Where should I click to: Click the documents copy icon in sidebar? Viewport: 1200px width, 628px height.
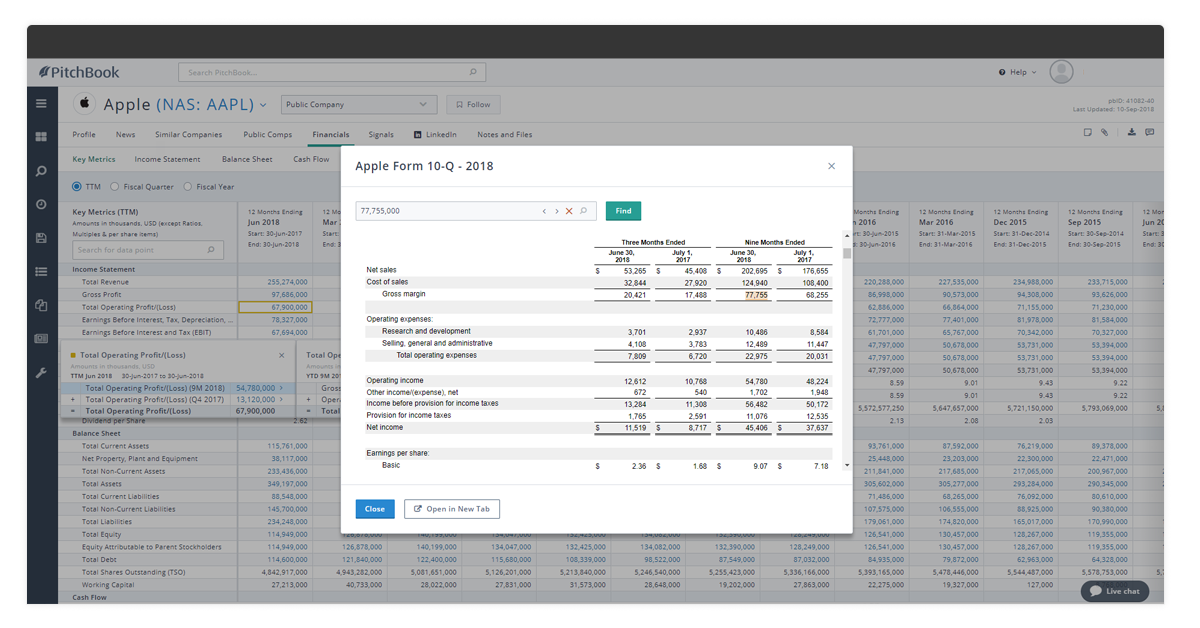41,305
